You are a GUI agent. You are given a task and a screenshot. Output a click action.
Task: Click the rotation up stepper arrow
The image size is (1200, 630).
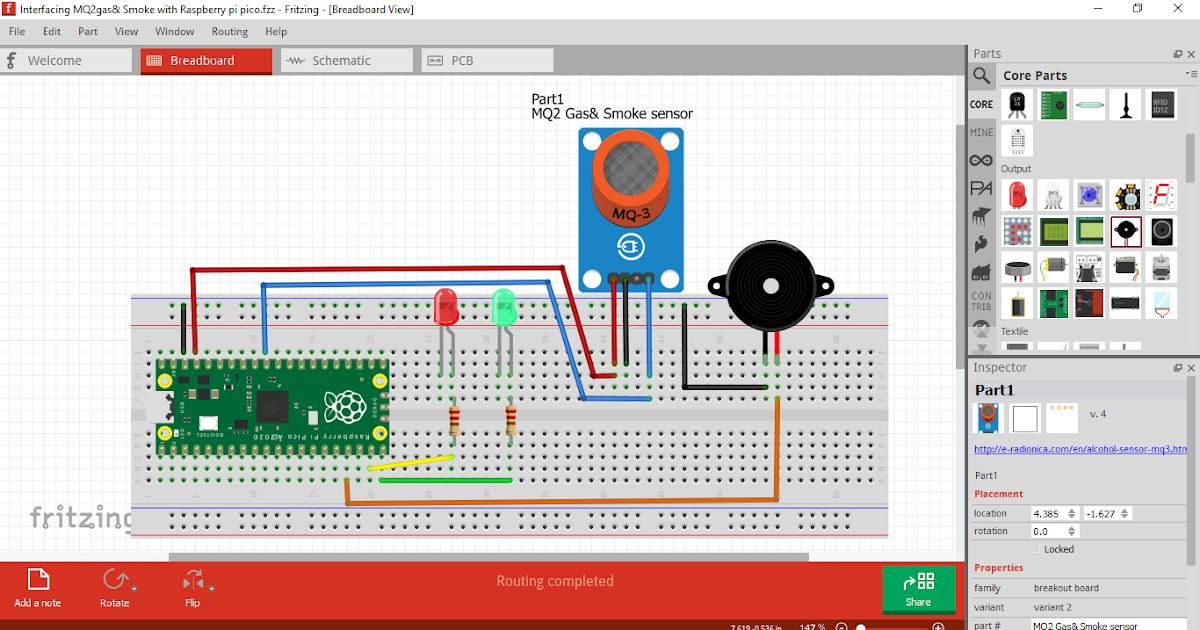pyautogui.click(x=1072, y=528)
